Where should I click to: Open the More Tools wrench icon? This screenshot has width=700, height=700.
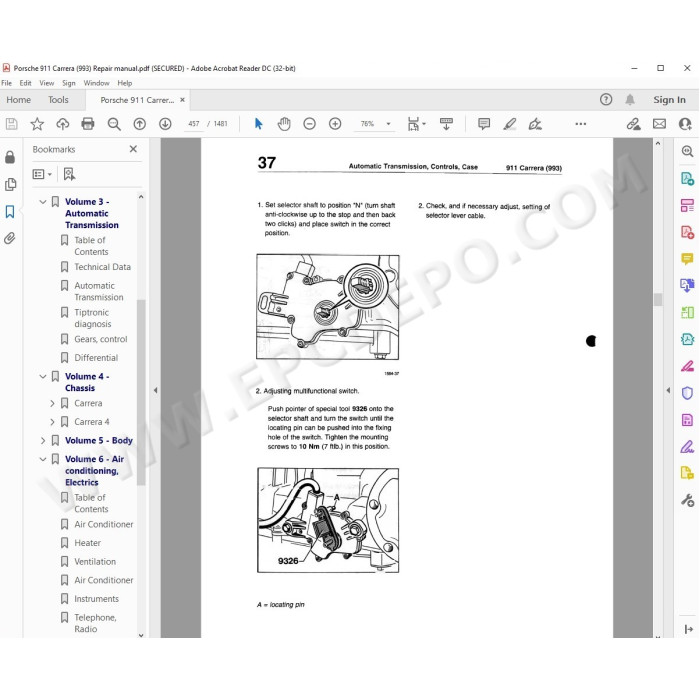pos(687,500)
